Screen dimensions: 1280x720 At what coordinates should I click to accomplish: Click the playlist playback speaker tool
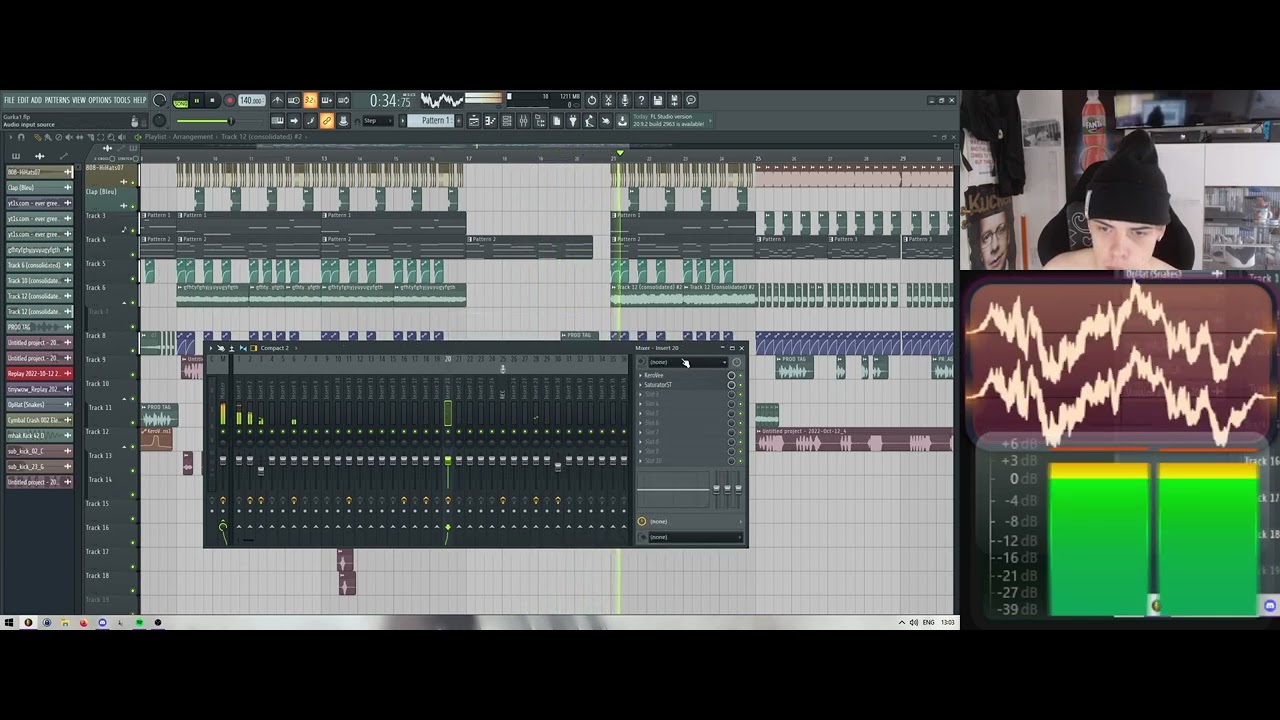click(121, 137)
